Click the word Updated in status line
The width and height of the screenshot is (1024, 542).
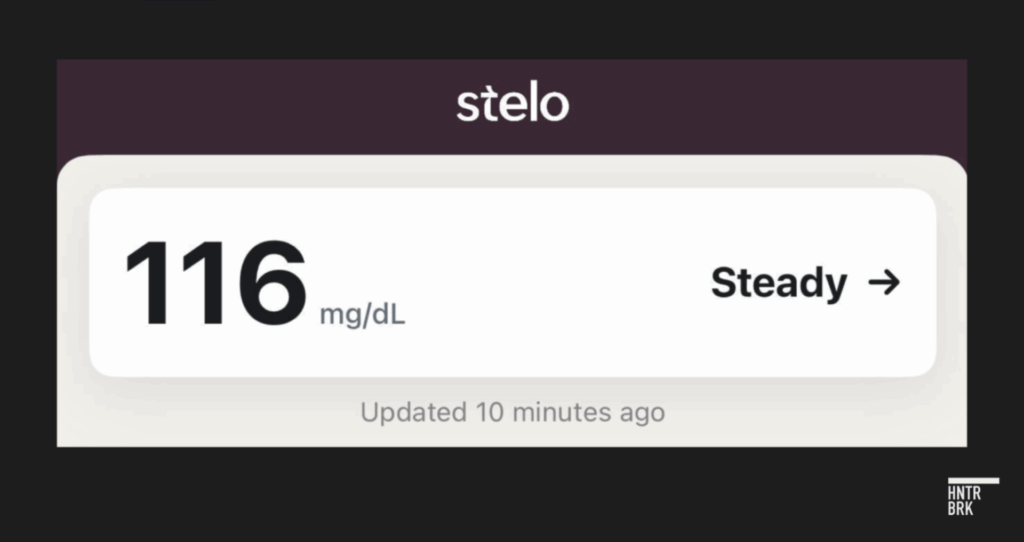coord(413,412)
